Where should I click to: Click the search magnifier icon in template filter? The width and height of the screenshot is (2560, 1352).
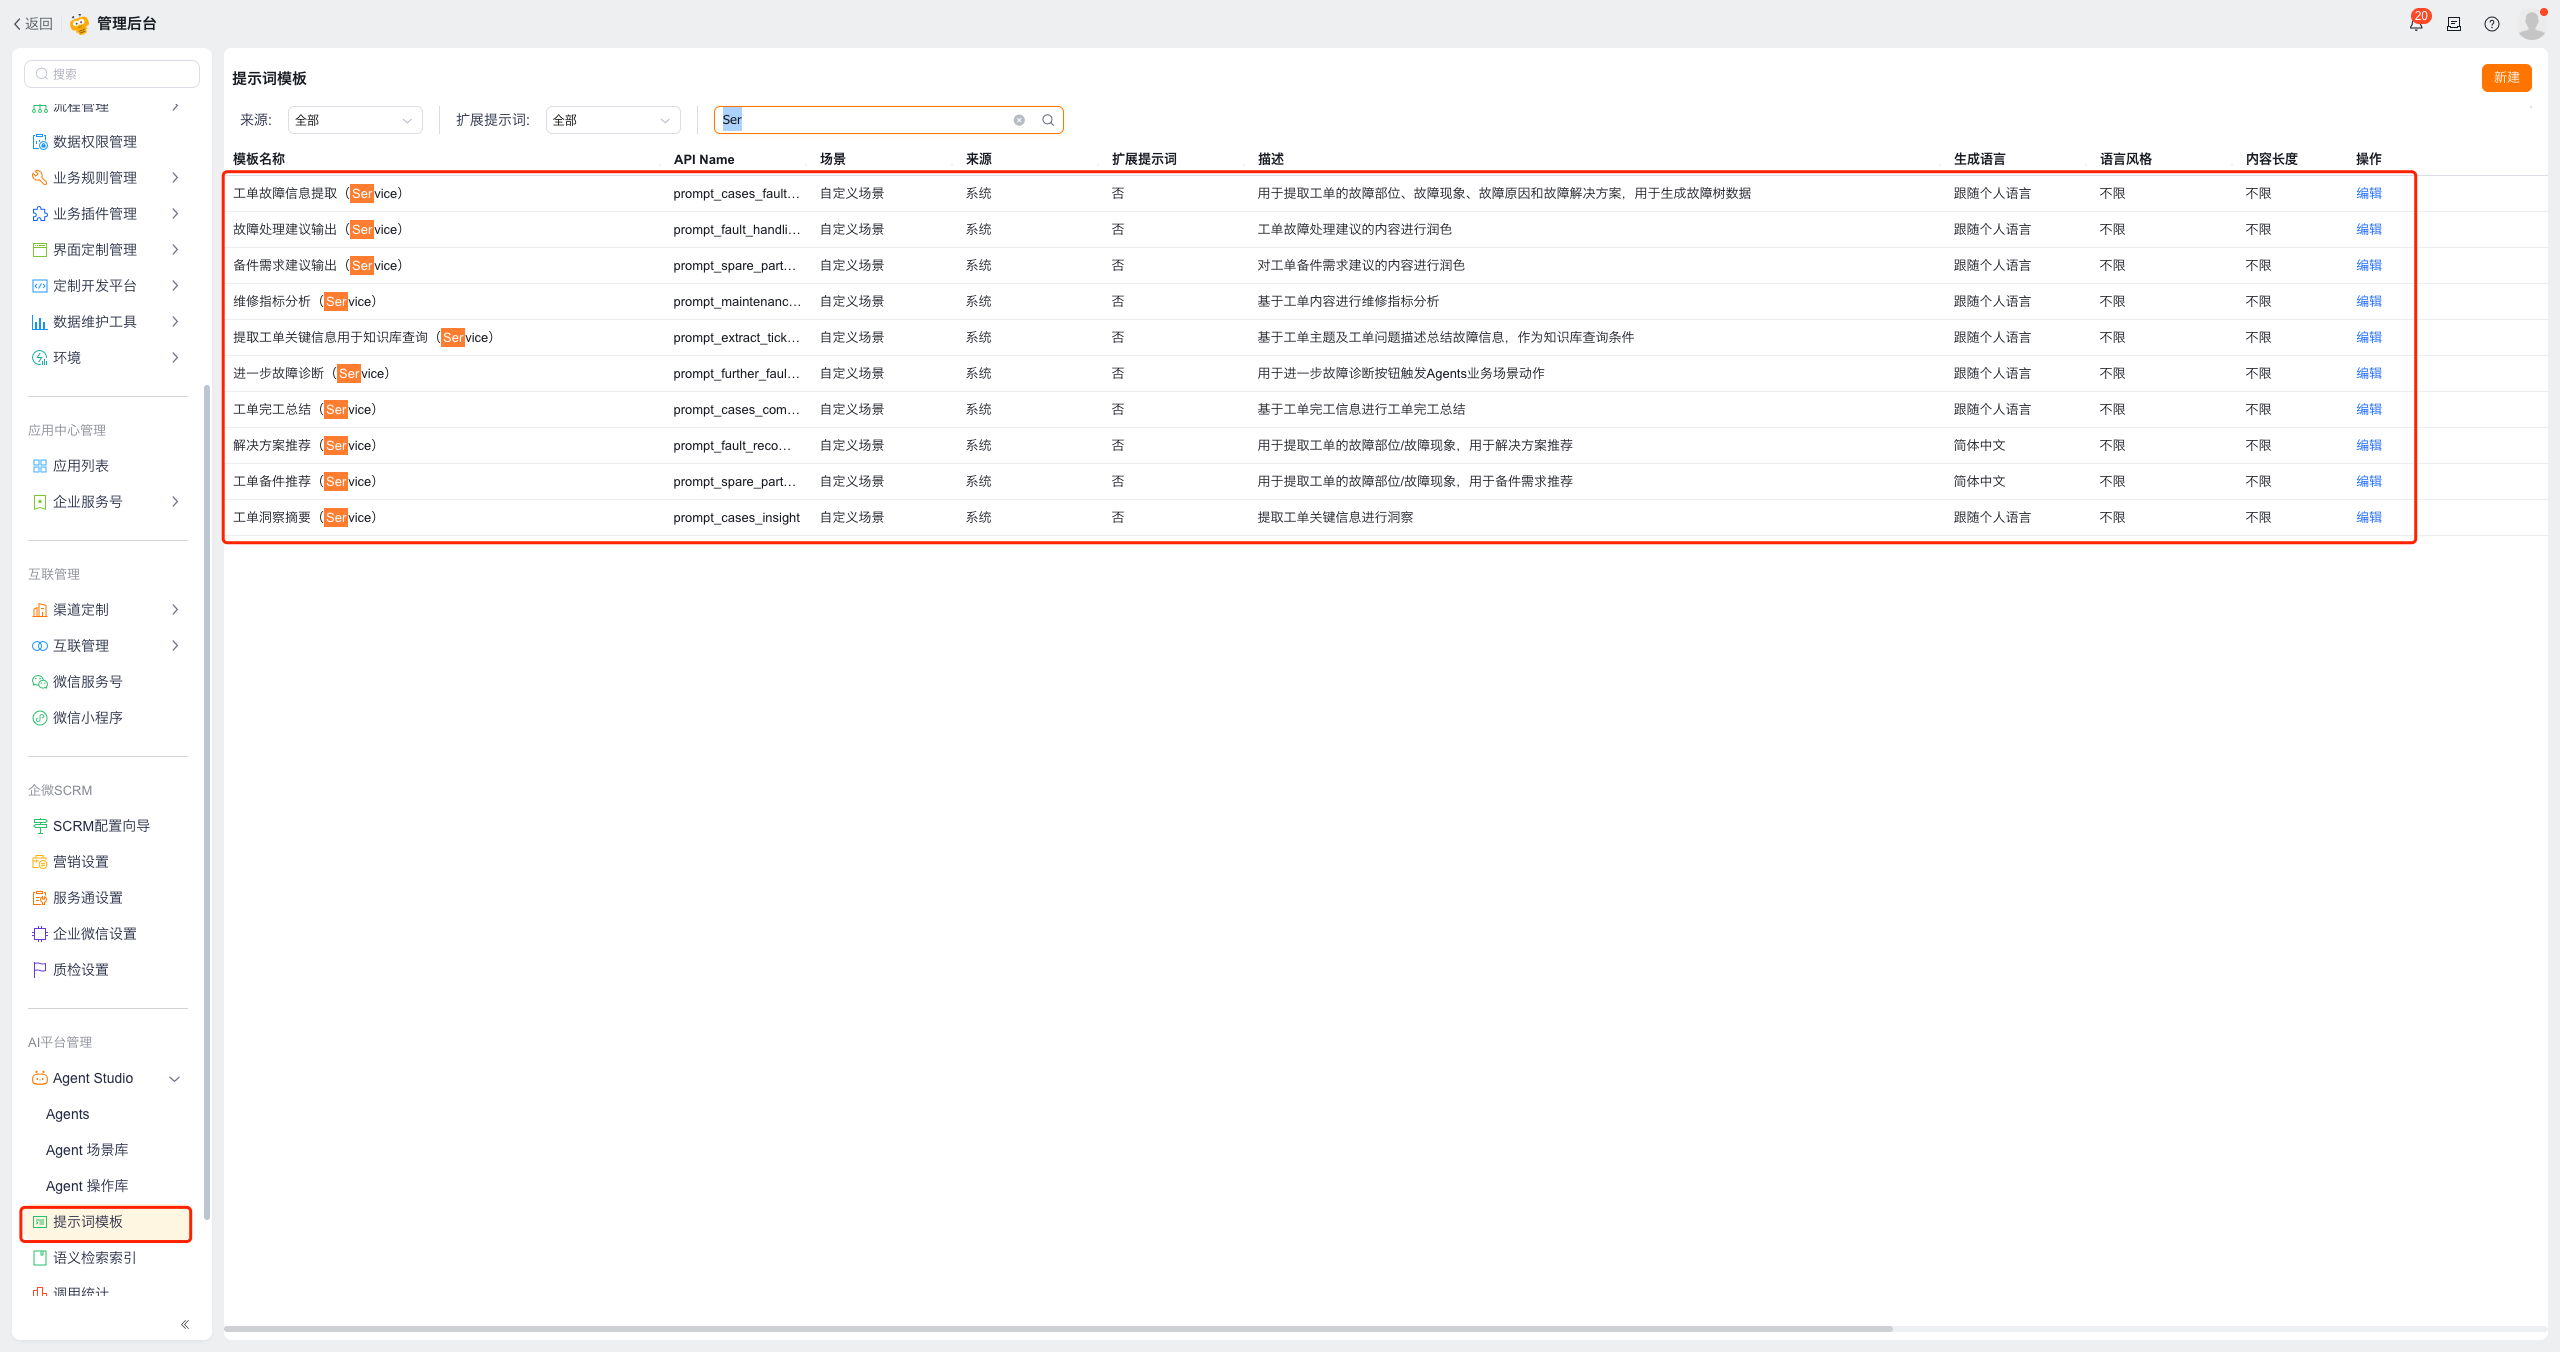[1048, 120]
